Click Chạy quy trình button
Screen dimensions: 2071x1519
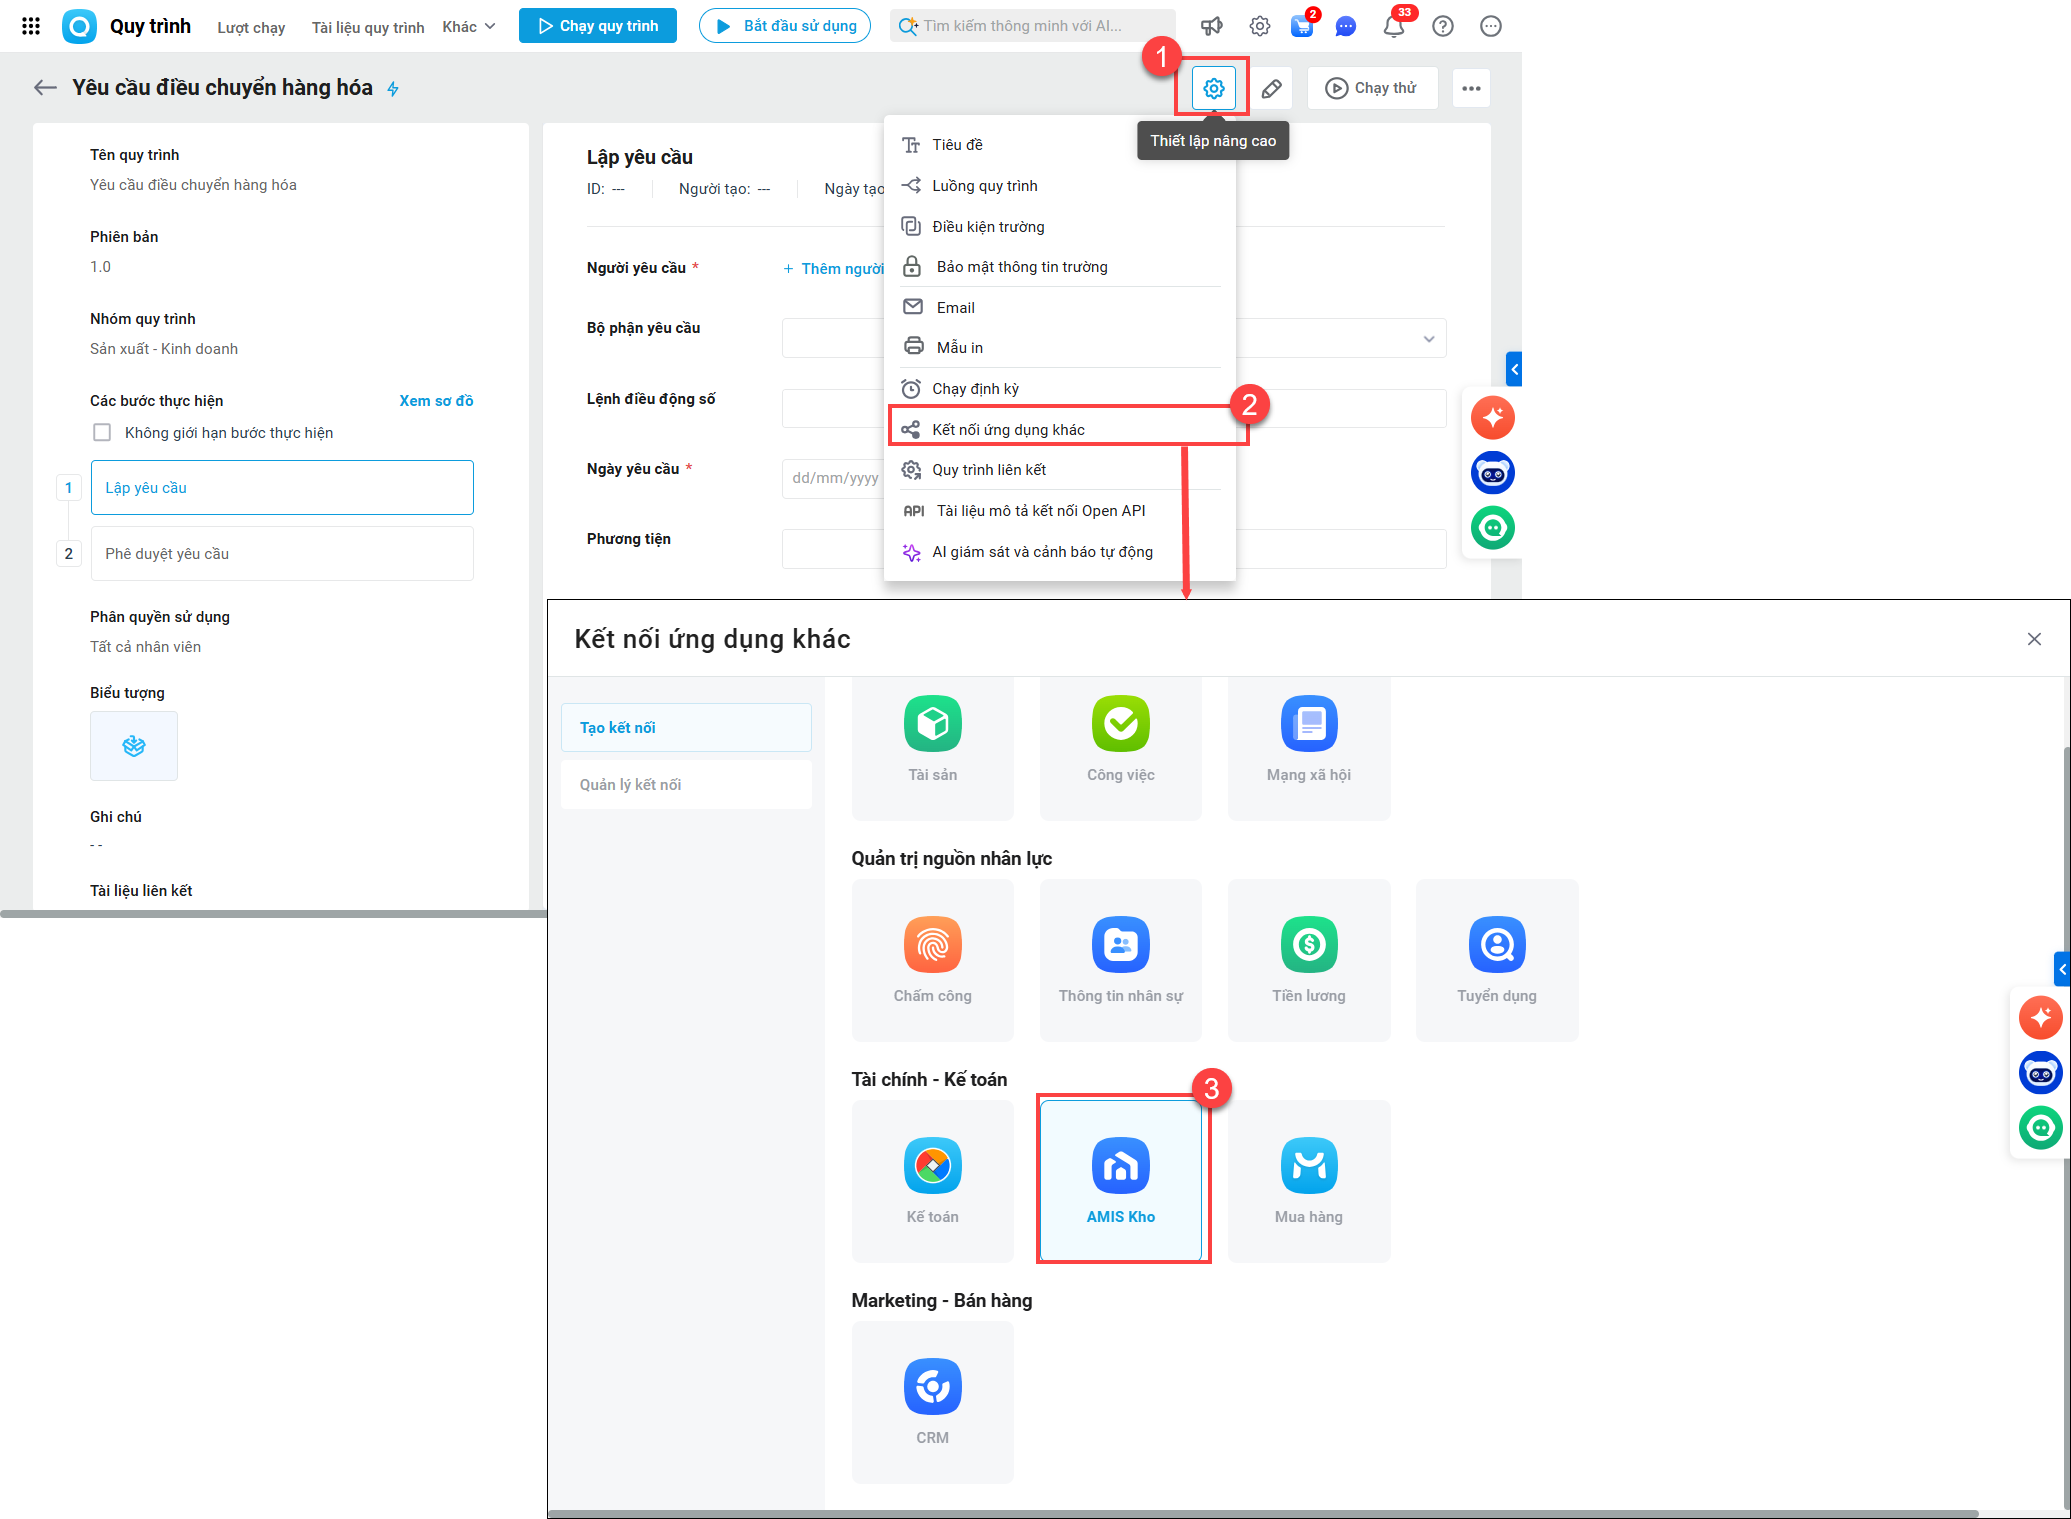tap(597, 26)
